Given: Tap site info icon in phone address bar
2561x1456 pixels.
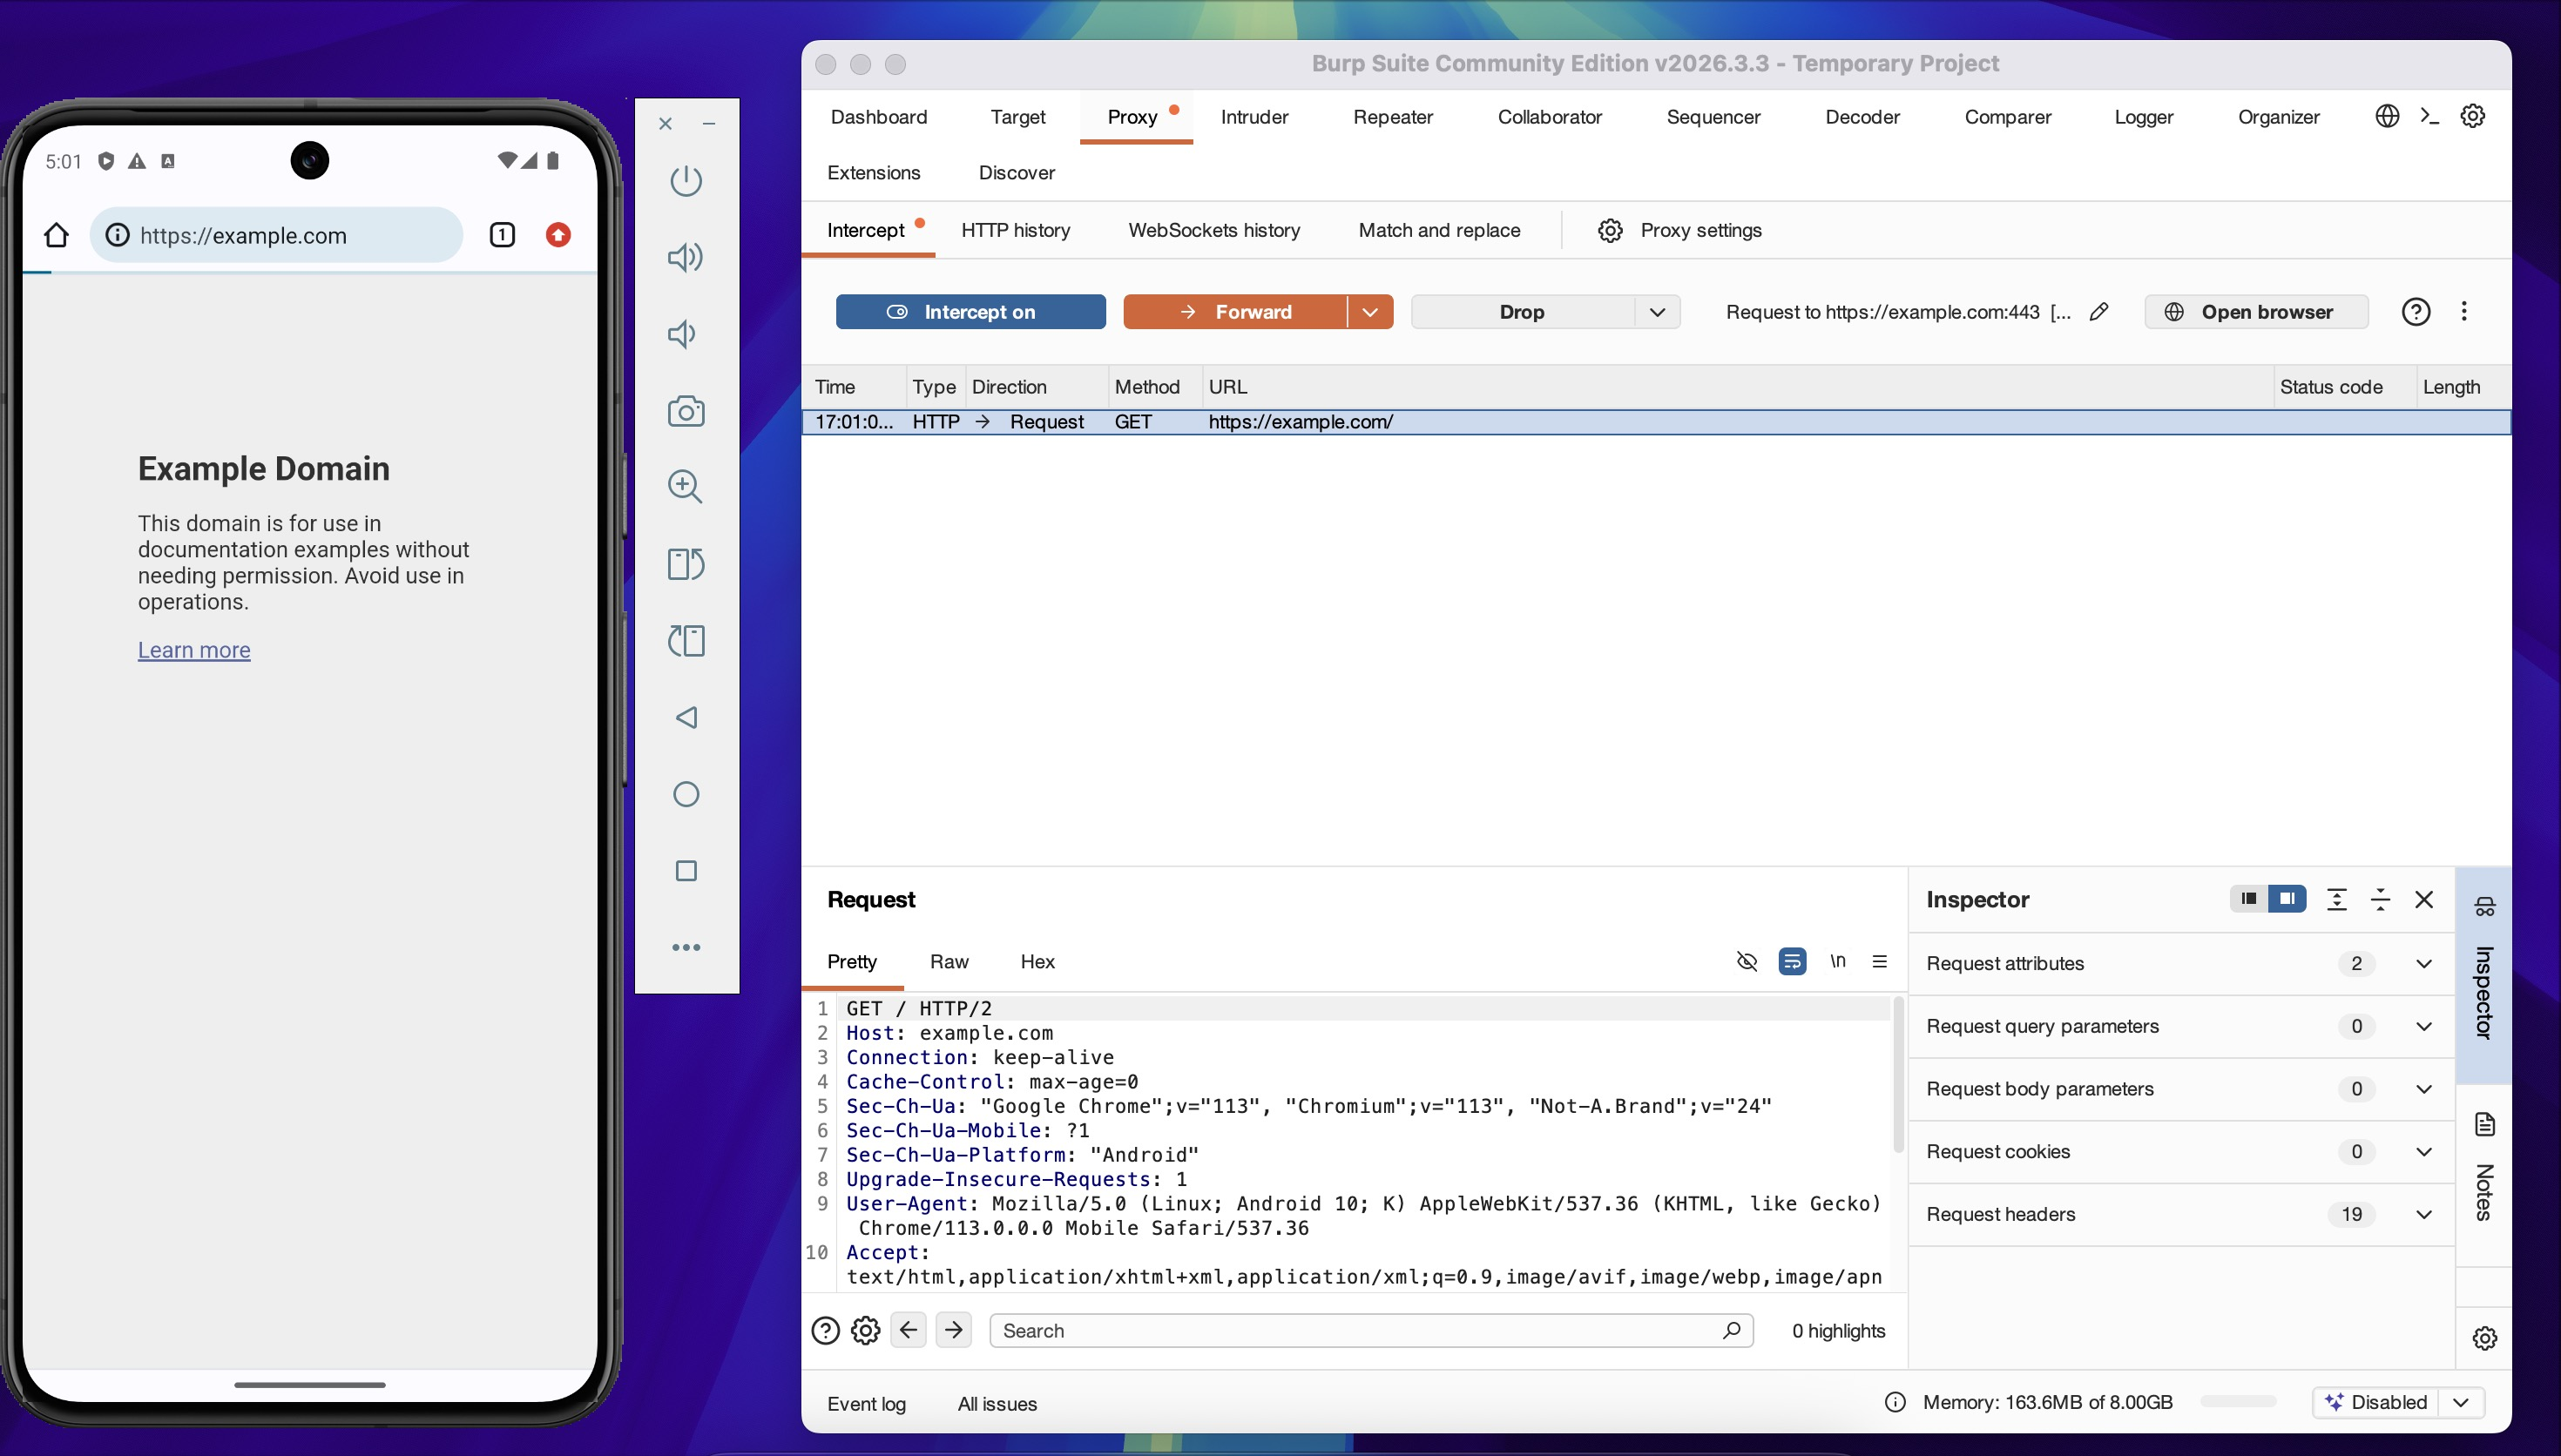Looking at the screenshot, I should coord(118,235).
